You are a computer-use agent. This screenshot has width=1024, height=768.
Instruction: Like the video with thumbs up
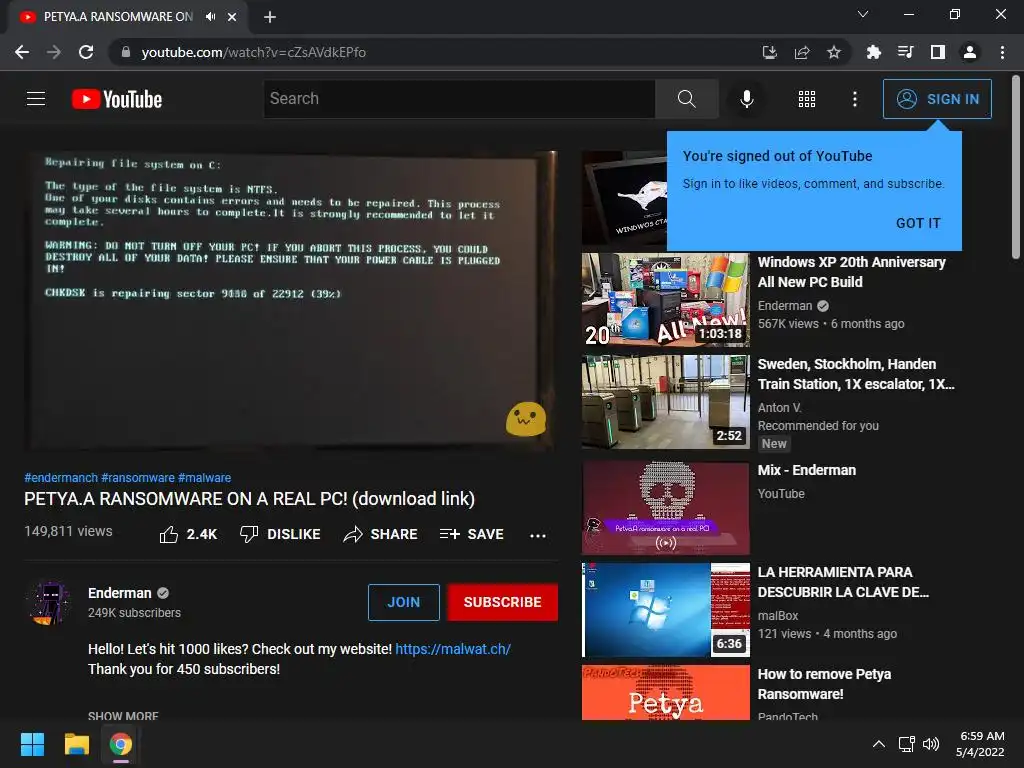point(188,534)
